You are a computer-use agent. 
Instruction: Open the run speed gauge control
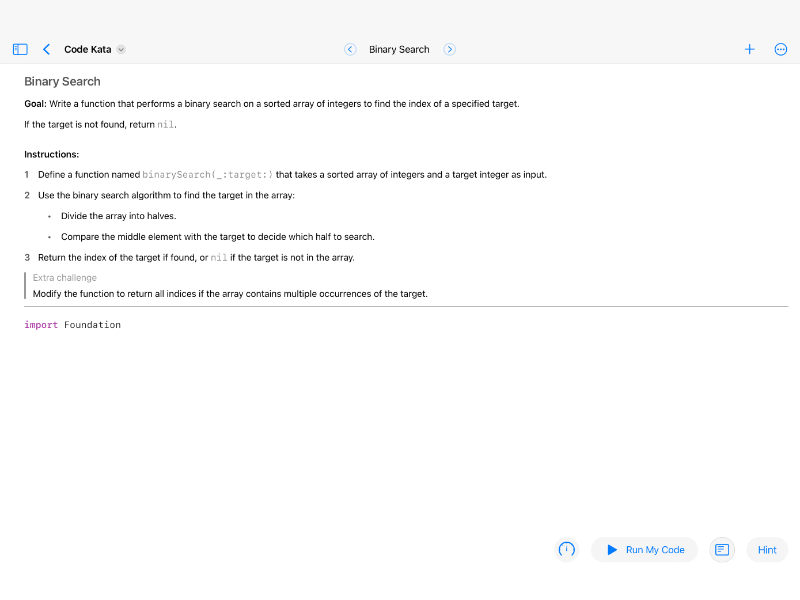pyautogui.click(x=567, y=549)
